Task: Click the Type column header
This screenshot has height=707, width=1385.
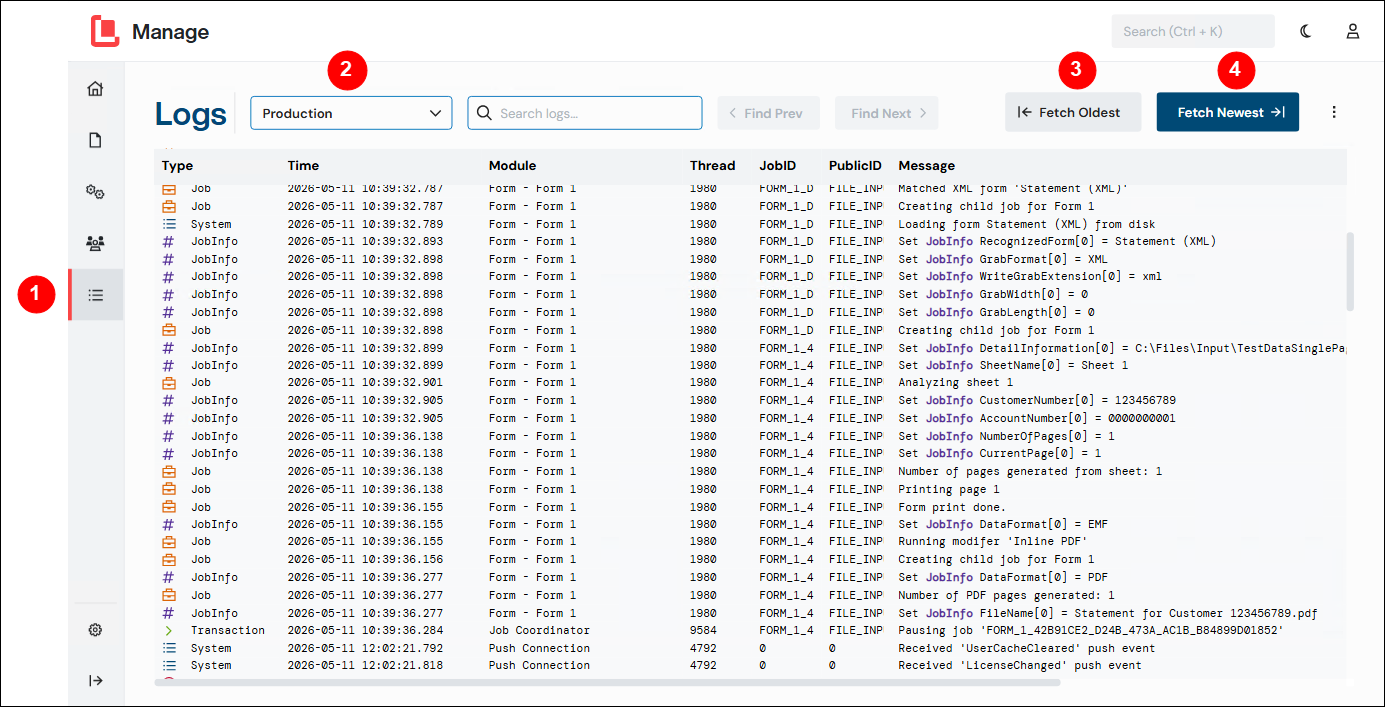Action: pos(177,166)
